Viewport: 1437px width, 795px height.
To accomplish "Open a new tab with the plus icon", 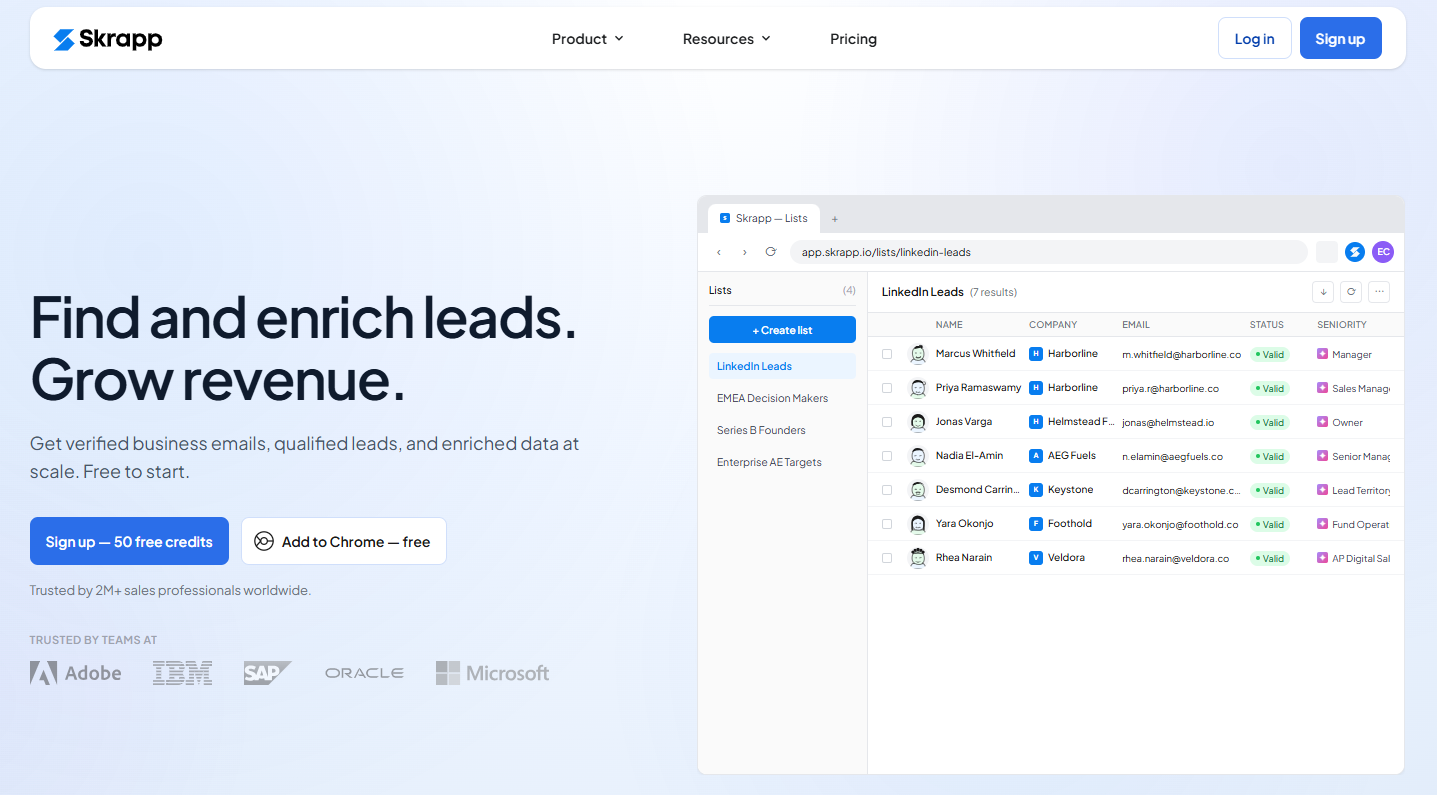I will (835, 219).
